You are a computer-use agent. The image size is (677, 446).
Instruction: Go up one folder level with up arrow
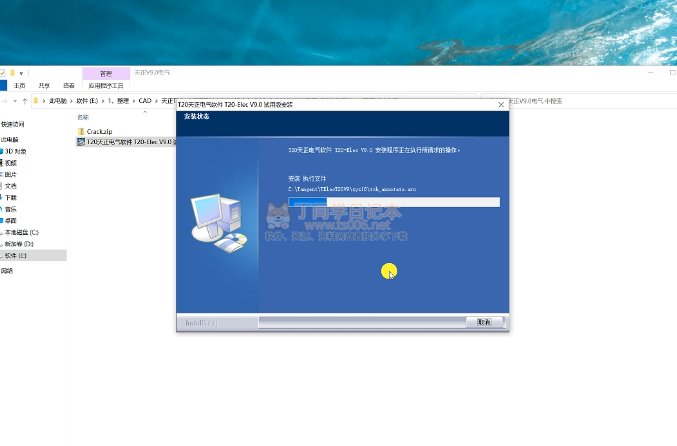25,101
